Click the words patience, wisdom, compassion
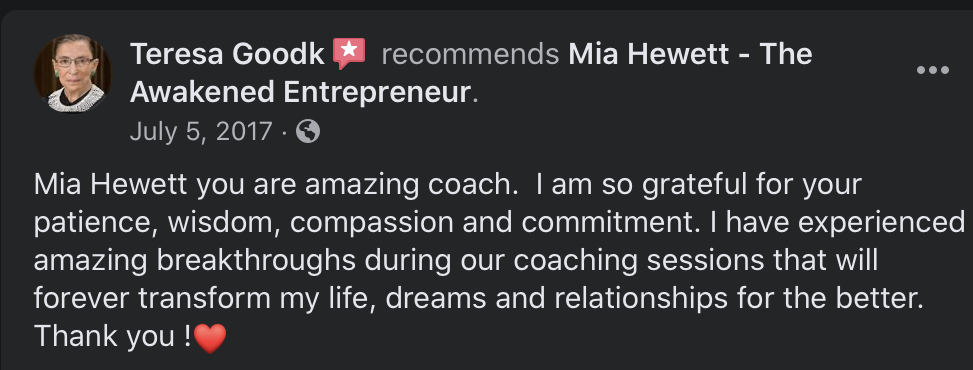973x370 pixels. (236, 223)
